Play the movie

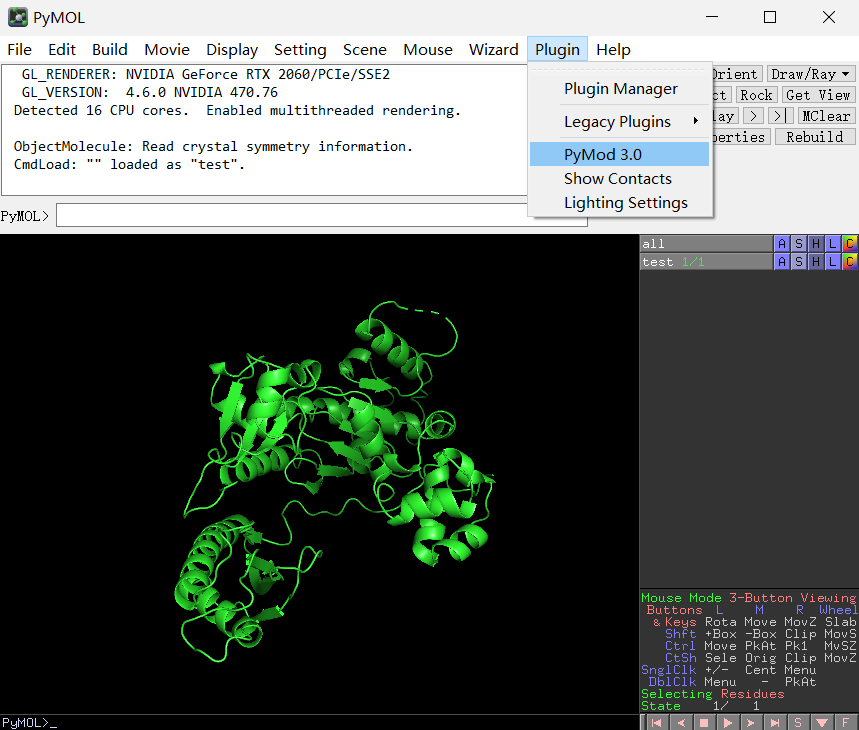728,723
